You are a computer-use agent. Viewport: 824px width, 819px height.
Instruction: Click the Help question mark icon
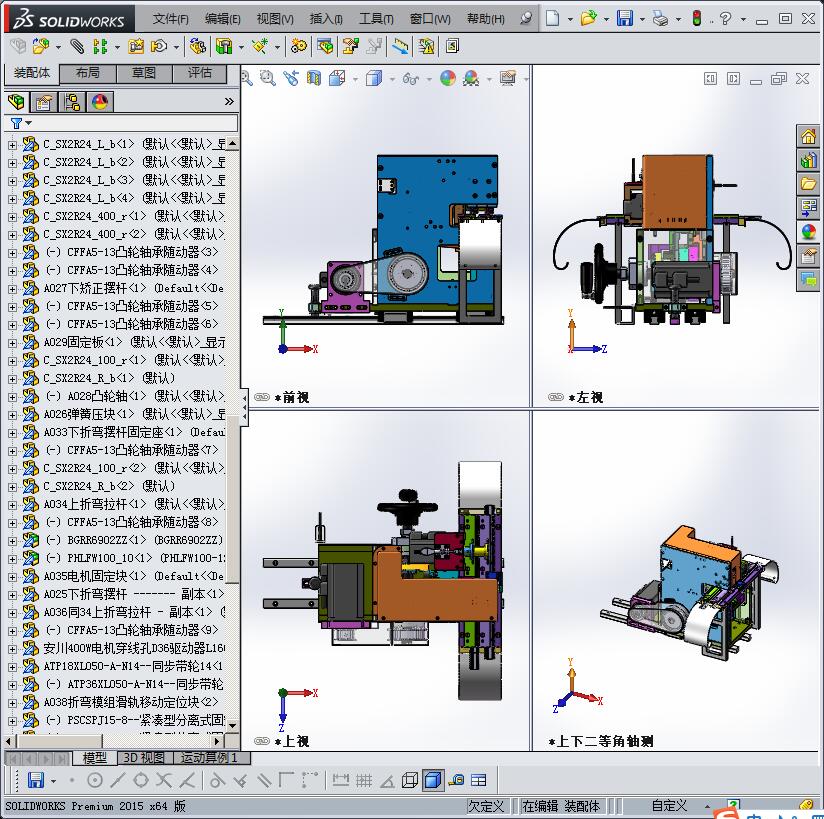(x=725, y=19)
